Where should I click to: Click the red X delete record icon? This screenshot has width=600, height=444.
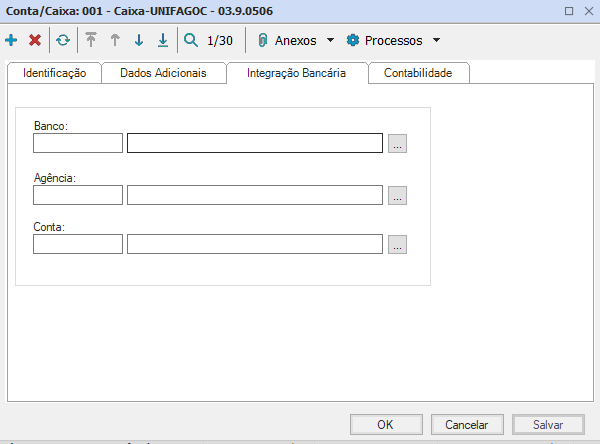point(35,41)
